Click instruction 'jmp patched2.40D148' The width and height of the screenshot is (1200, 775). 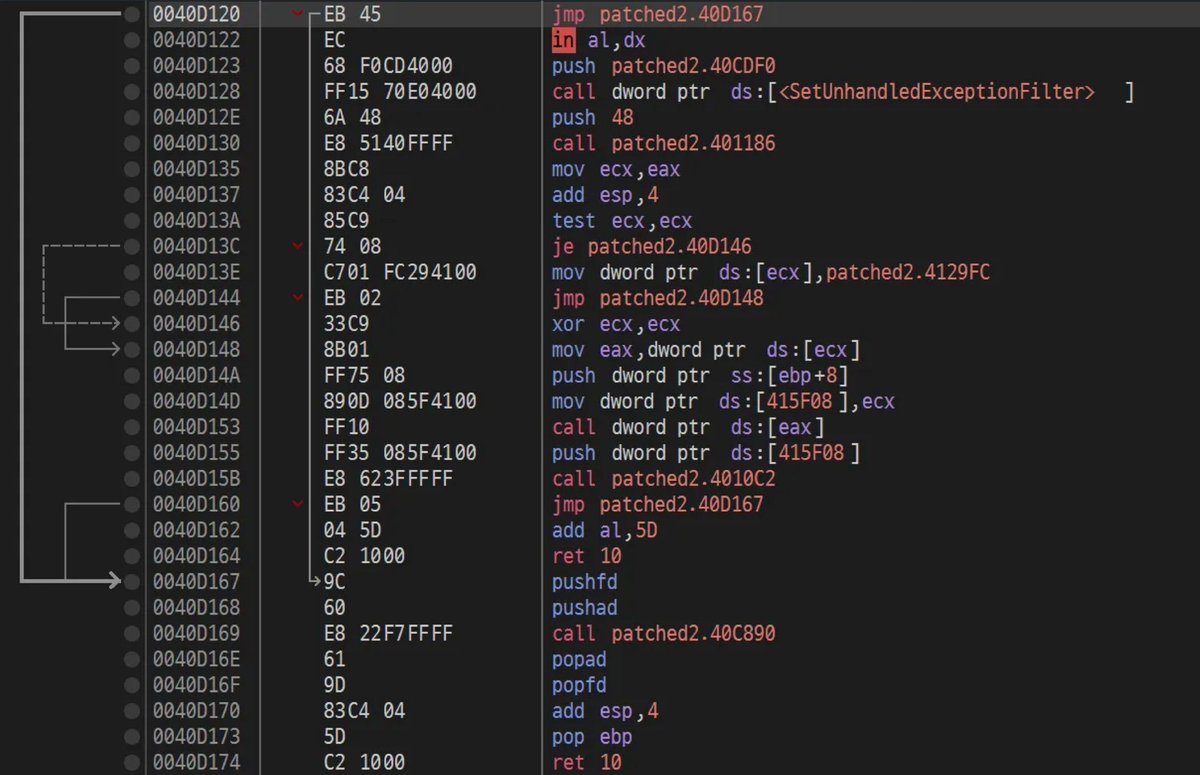coord(657,298)
